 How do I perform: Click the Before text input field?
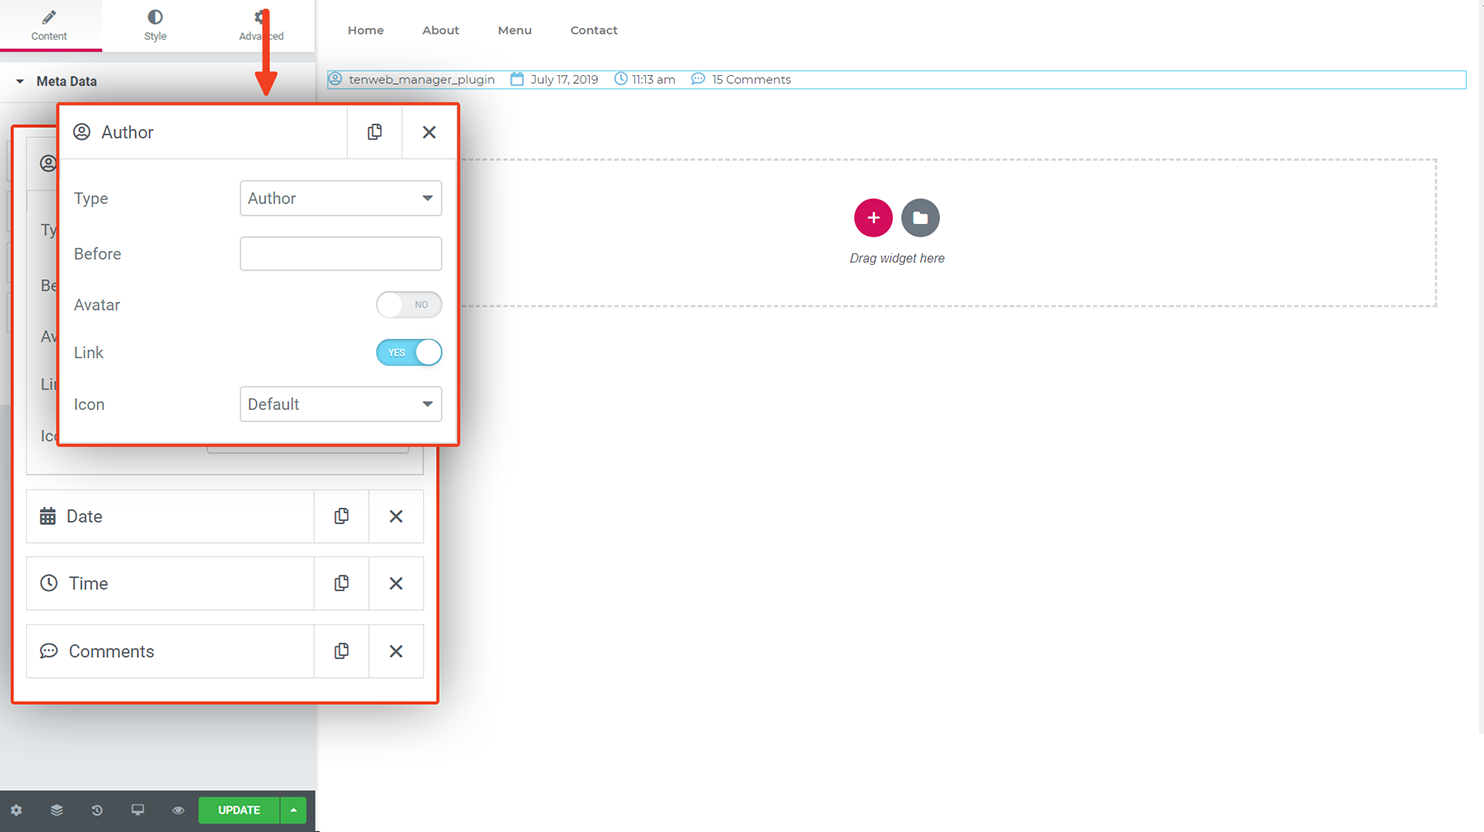(340, 254)
